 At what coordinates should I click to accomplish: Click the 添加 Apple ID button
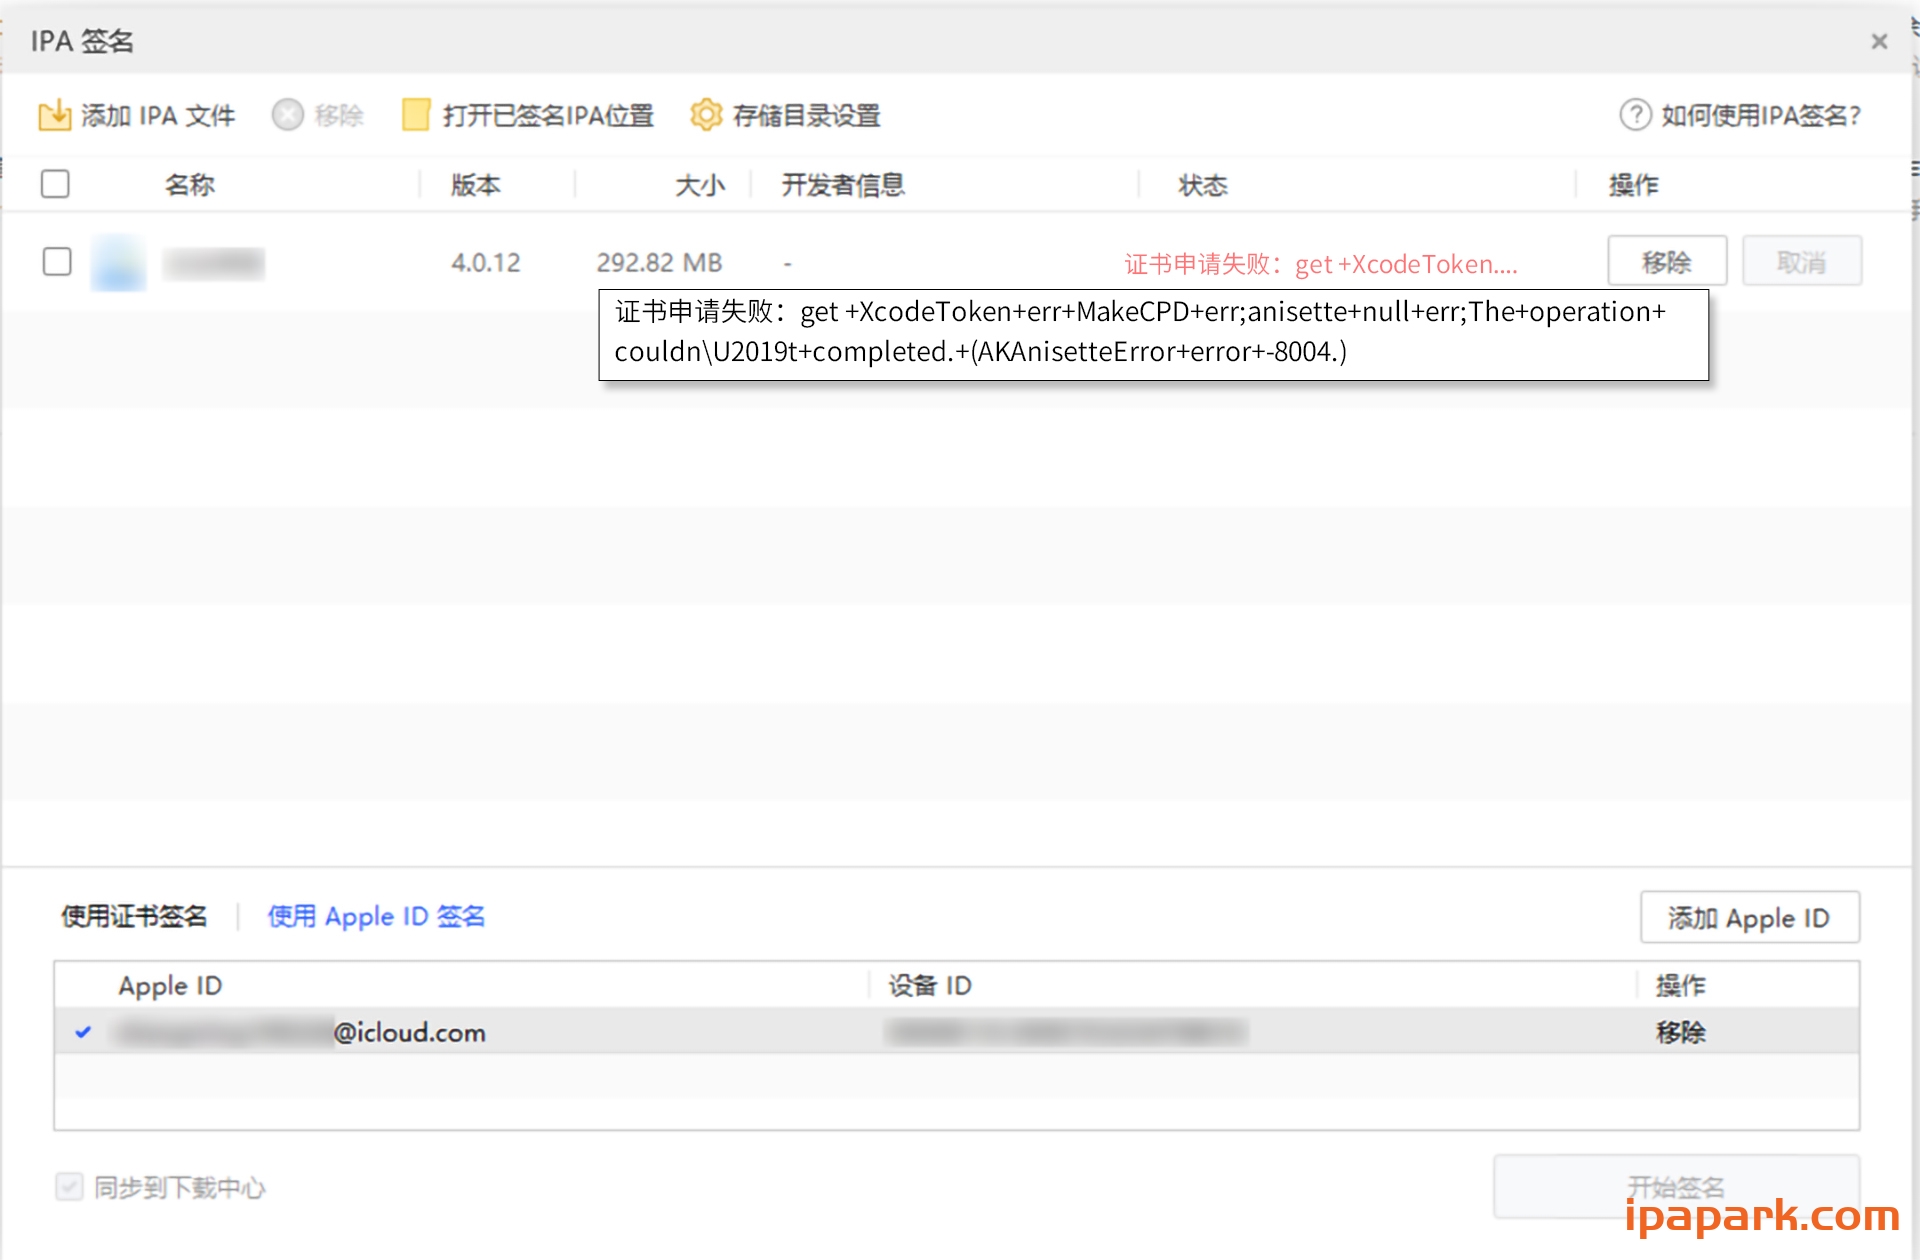pyautogui.click(x=1749, y=917)
